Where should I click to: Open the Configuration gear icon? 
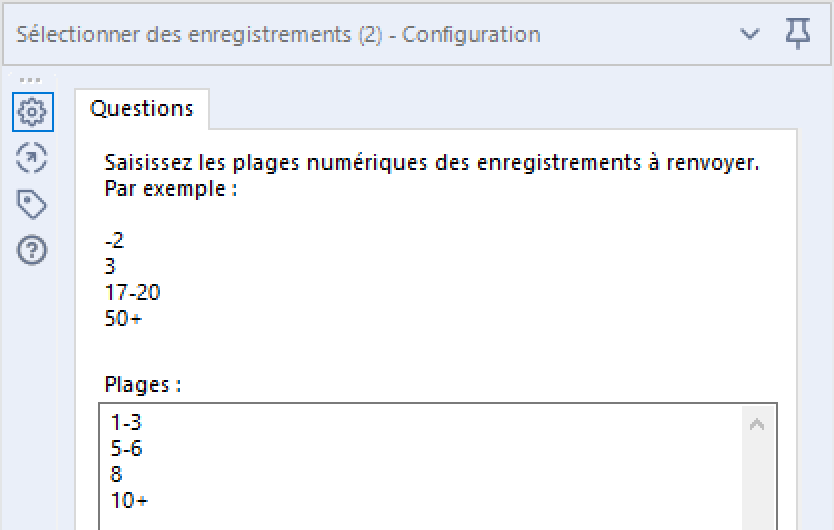point(32,112)
